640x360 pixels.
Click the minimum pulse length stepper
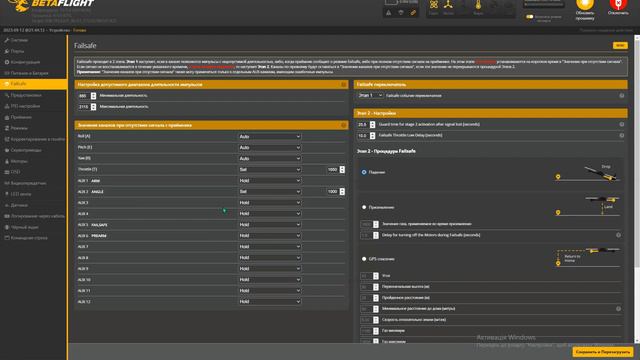(93, 96)
